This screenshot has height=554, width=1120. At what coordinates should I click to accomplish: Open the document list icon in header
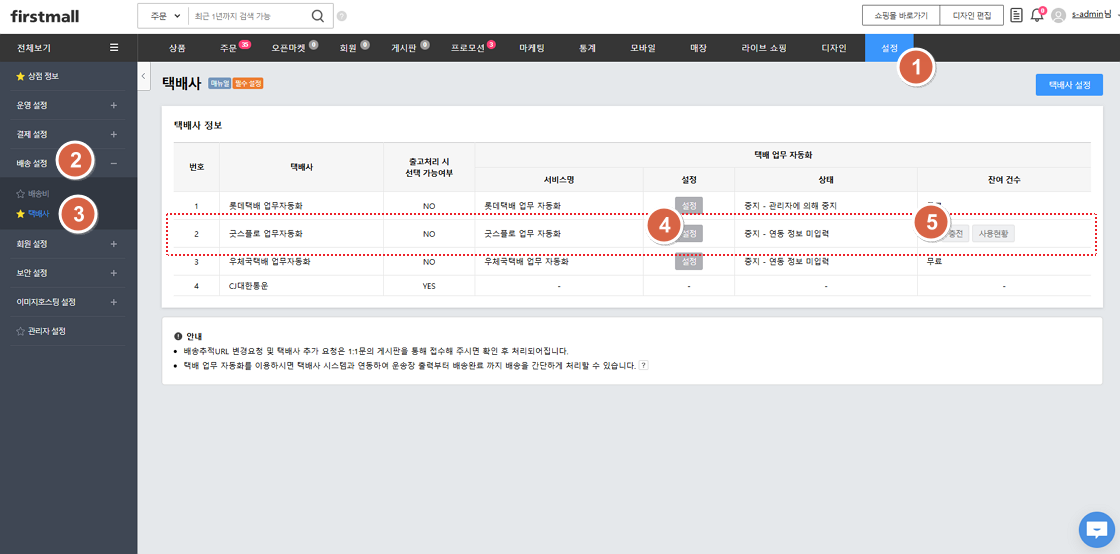tap(1016, 15)
